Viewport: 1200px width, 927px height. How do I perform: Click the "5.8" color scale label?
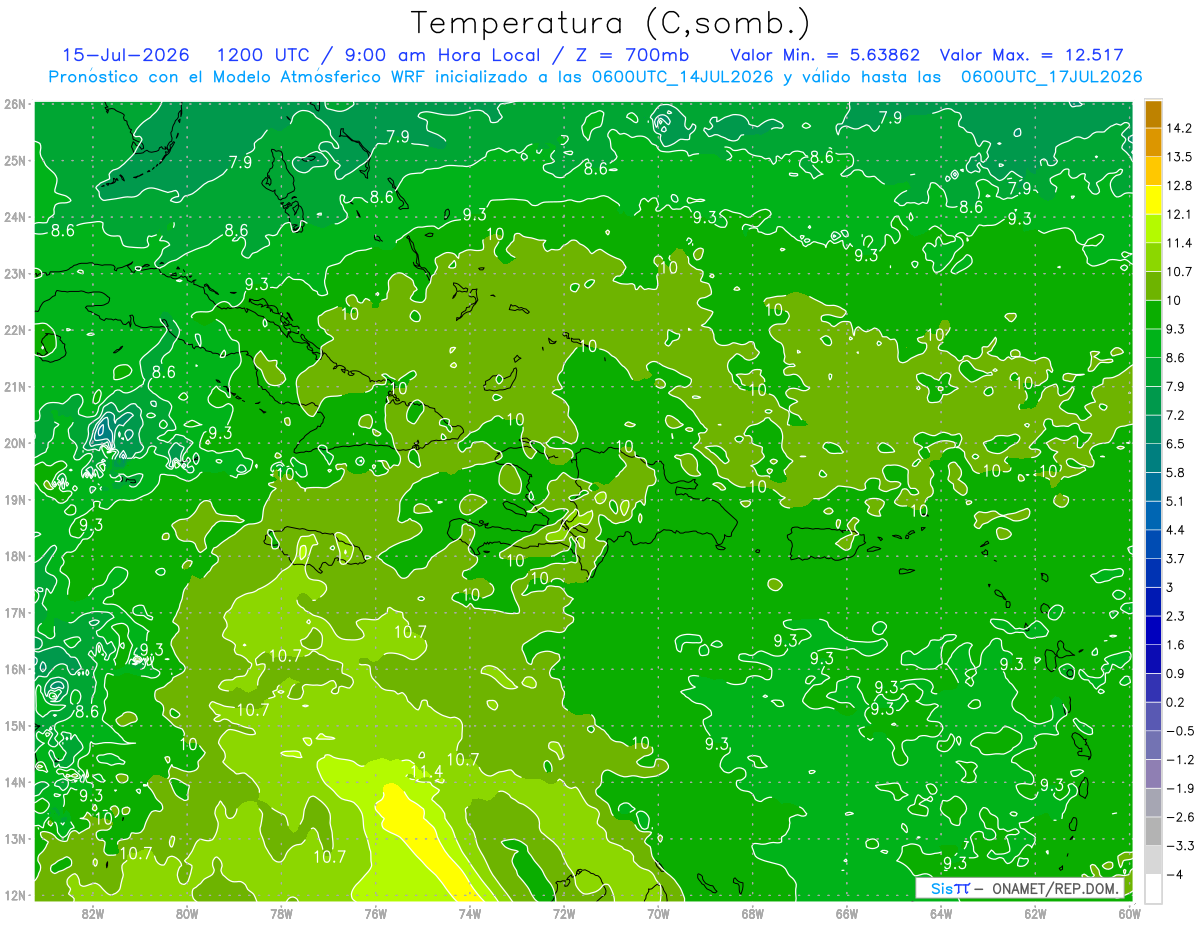[1177, 472]
